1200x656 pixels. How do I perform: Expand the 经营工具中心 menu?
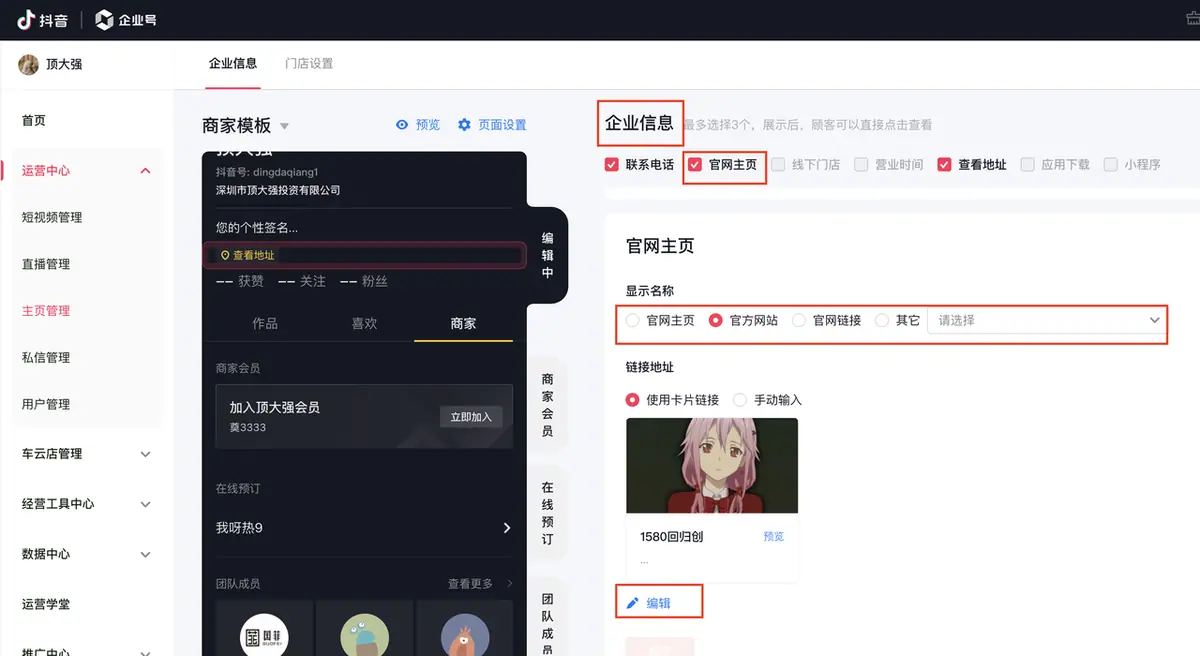click(x=145, y=504)
